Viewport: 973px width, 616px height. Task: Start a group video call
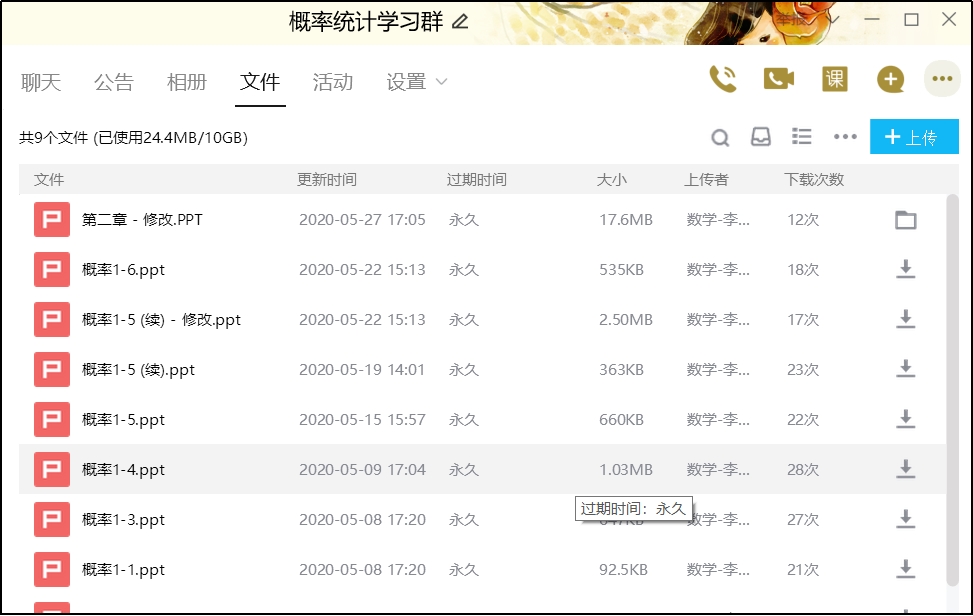tap(778, 79)
